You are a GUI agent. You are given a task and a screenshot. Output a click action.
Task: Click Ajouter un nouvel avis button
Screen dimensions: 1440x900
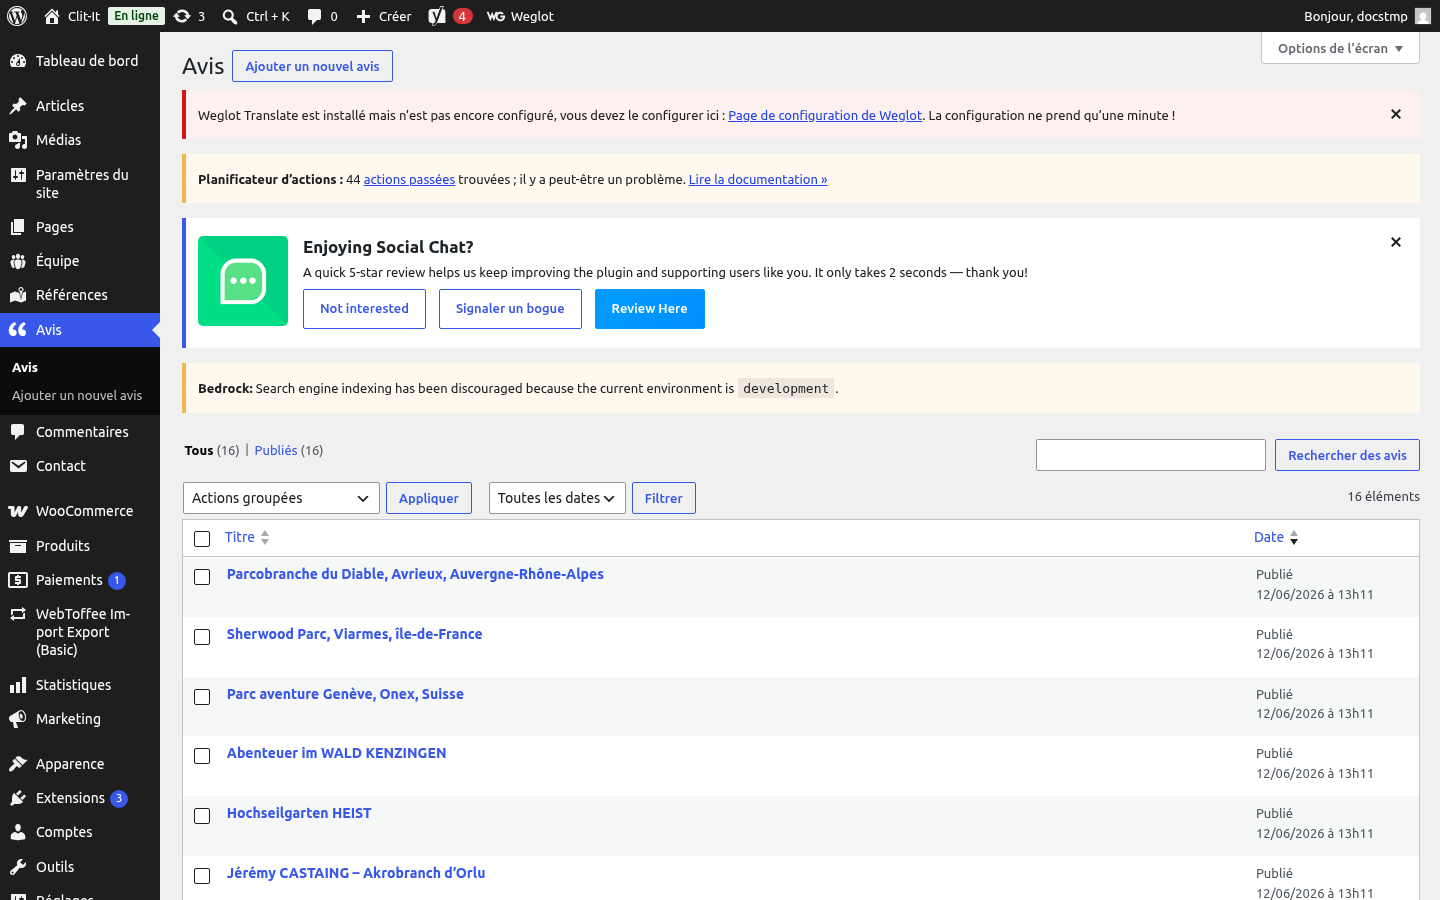click(312, 66)
